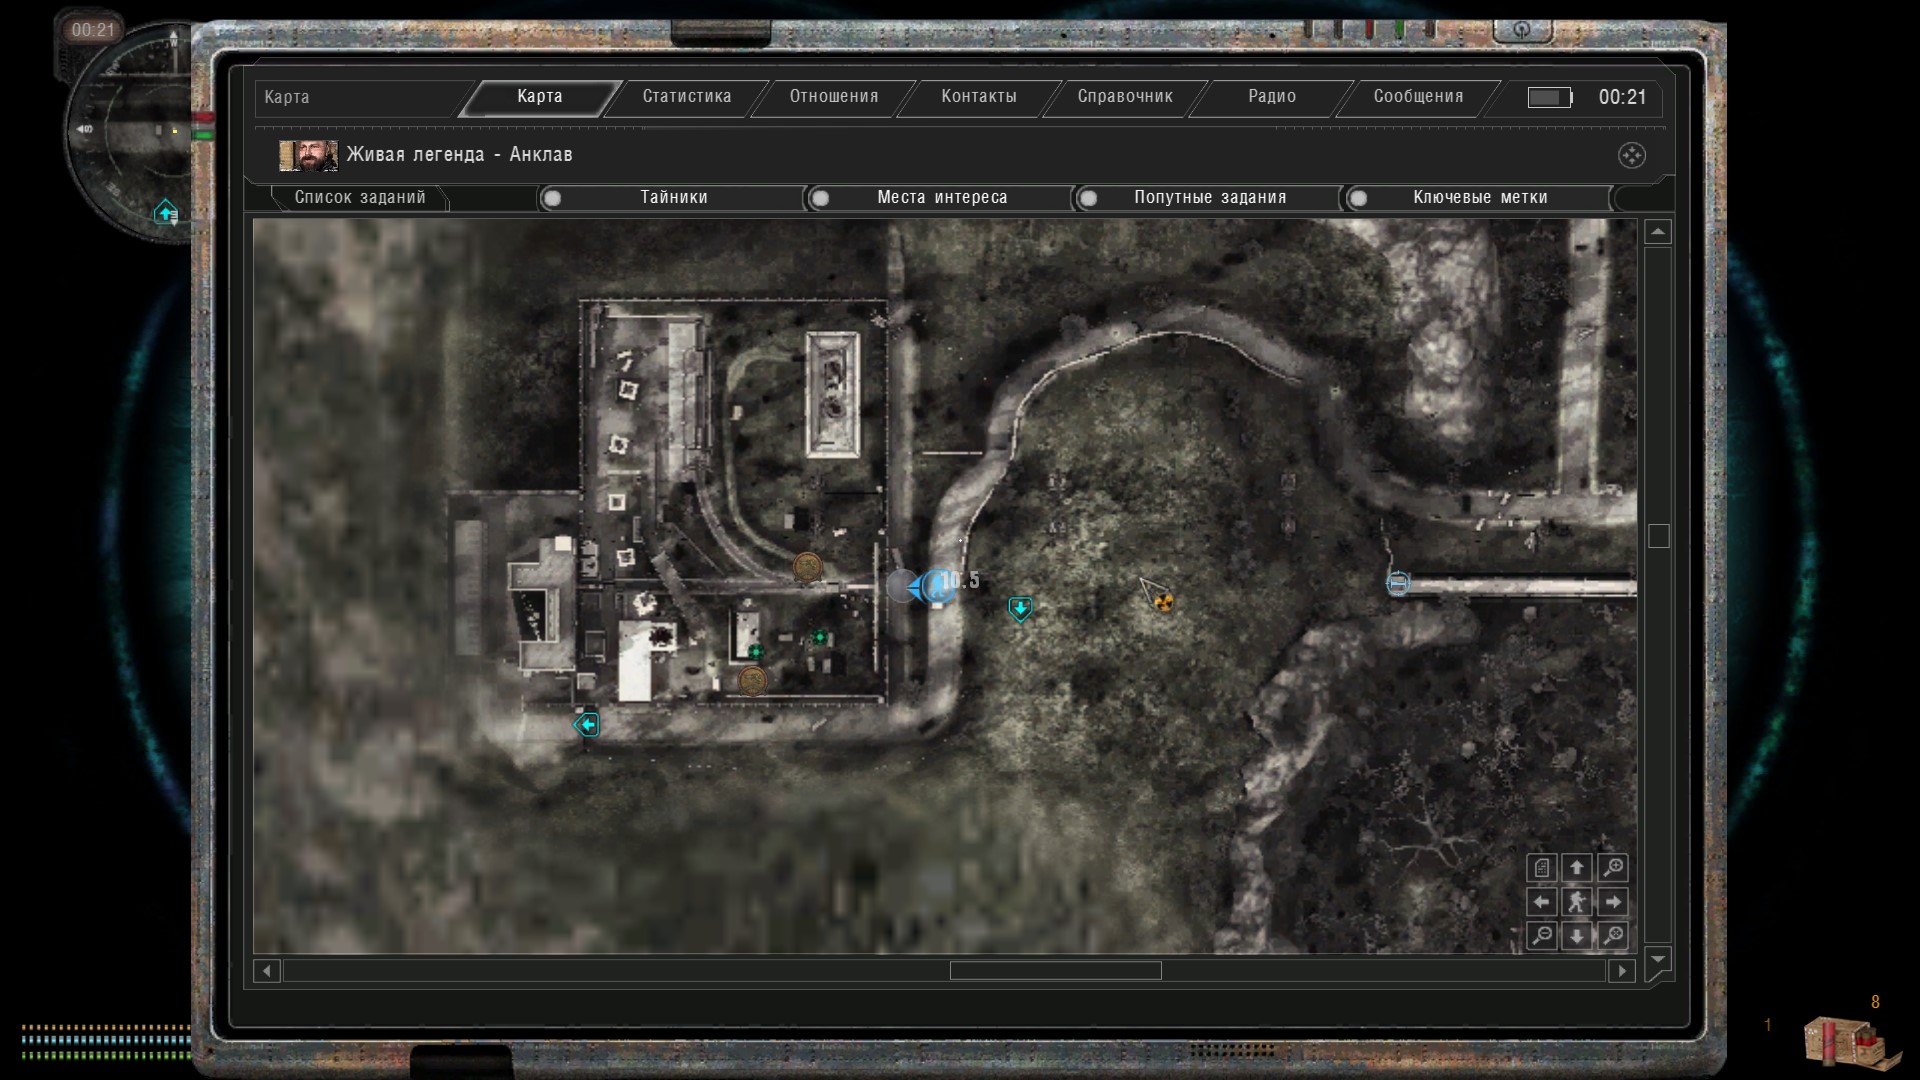Center map on player soldier icon
1920x1080 pixels.
(x=1577, y=902)
